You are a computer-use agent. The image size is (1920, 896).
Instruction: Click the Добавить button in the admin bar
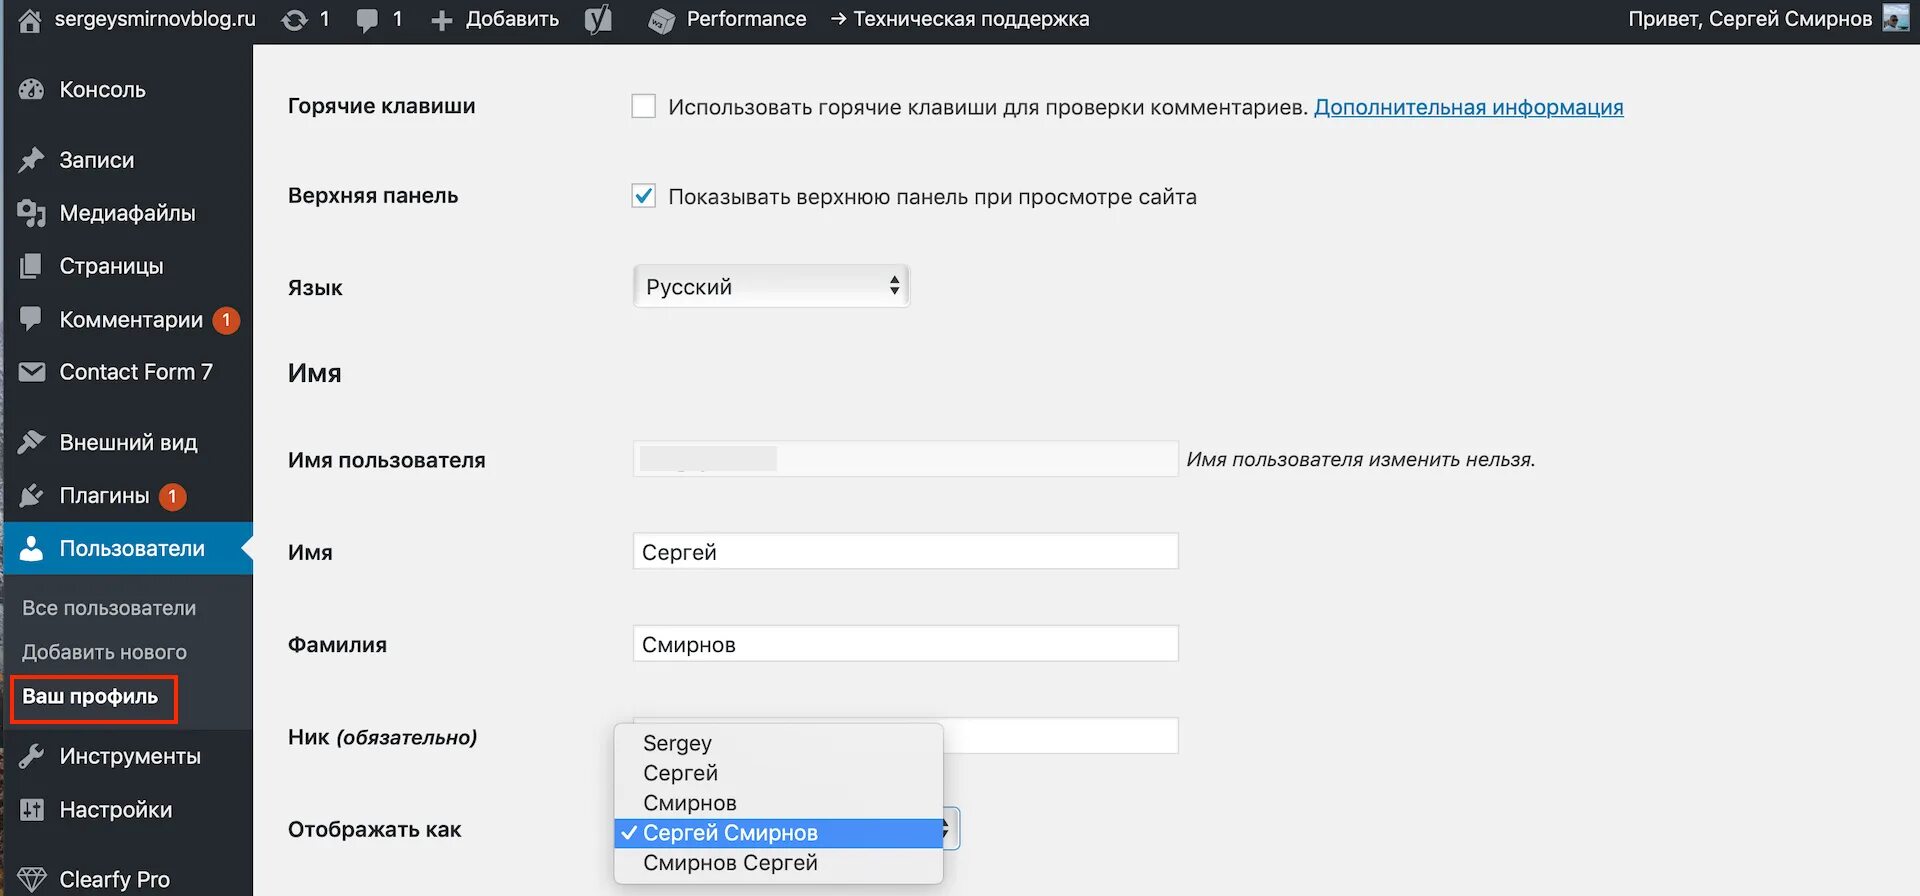pos(496,20)
